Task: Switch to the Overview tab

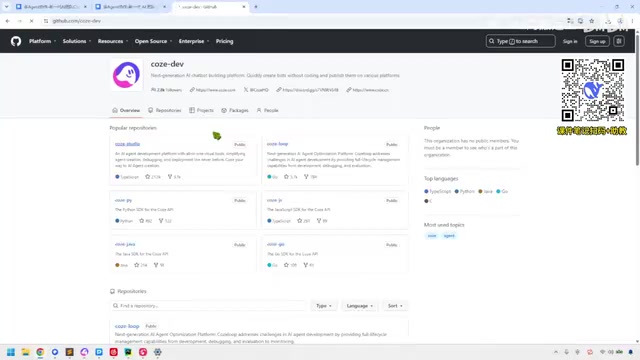Action: coord(126,110)
